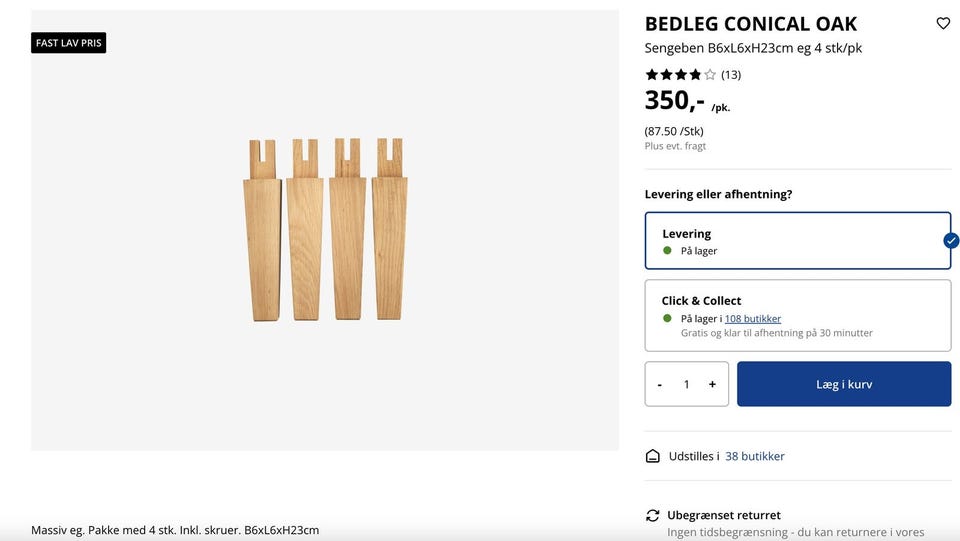Viewport: 960px width, 541px height.
Task: Click the green stock dot under Click & Collect
Action: 668,318
